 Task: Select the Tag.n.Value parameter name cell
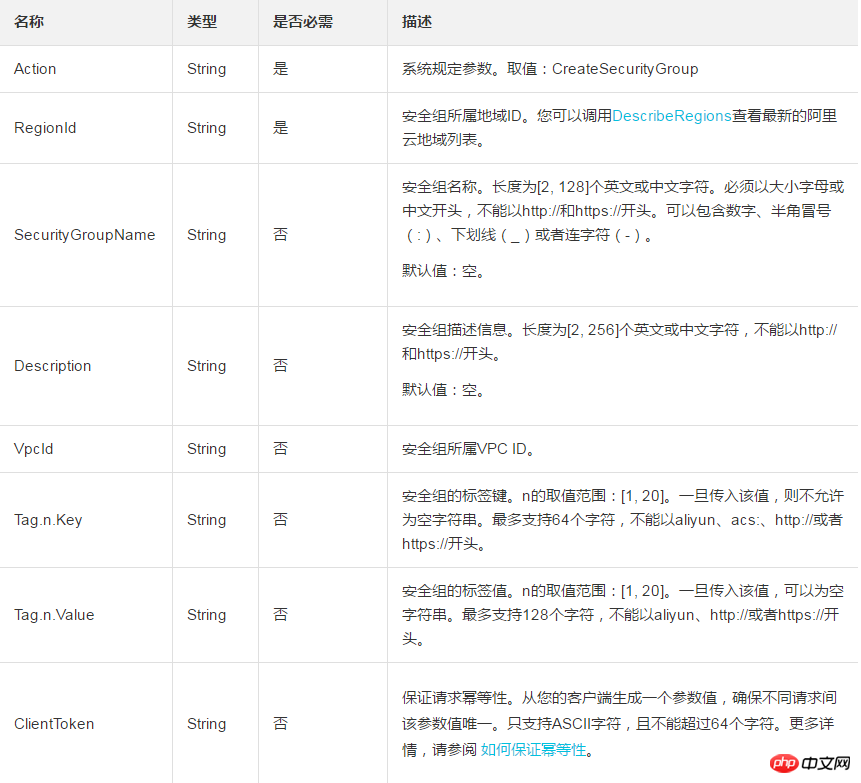click(x=54, y=615)
